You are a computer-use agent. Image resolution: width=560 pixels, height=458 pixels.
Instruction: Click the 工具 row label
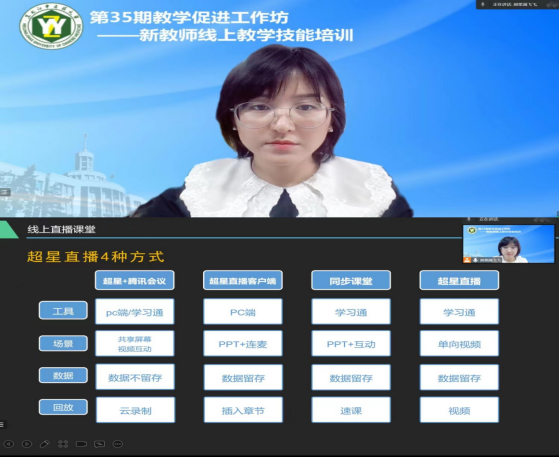coord(63,311)
